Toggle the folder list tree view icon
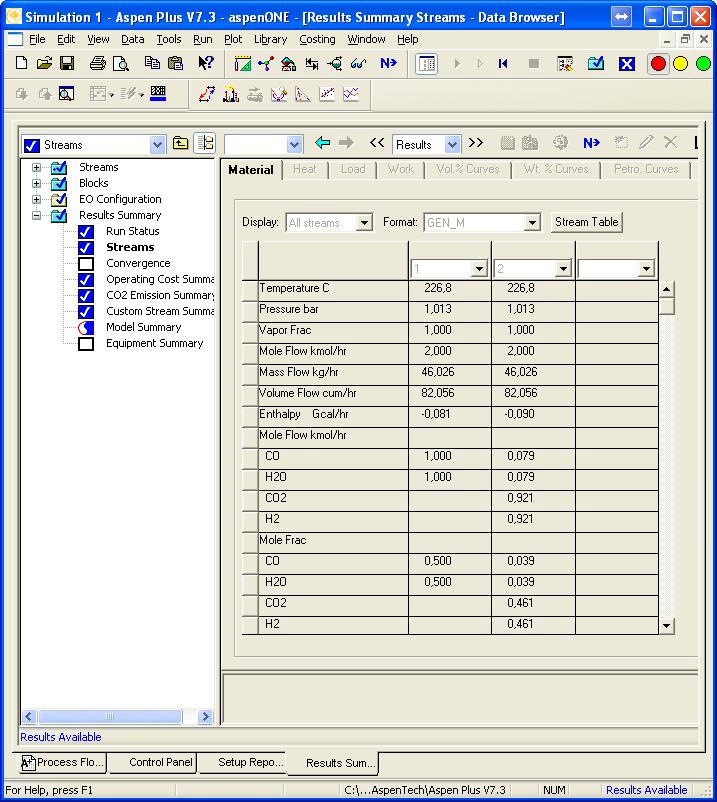717x802 pixels. 206,143
